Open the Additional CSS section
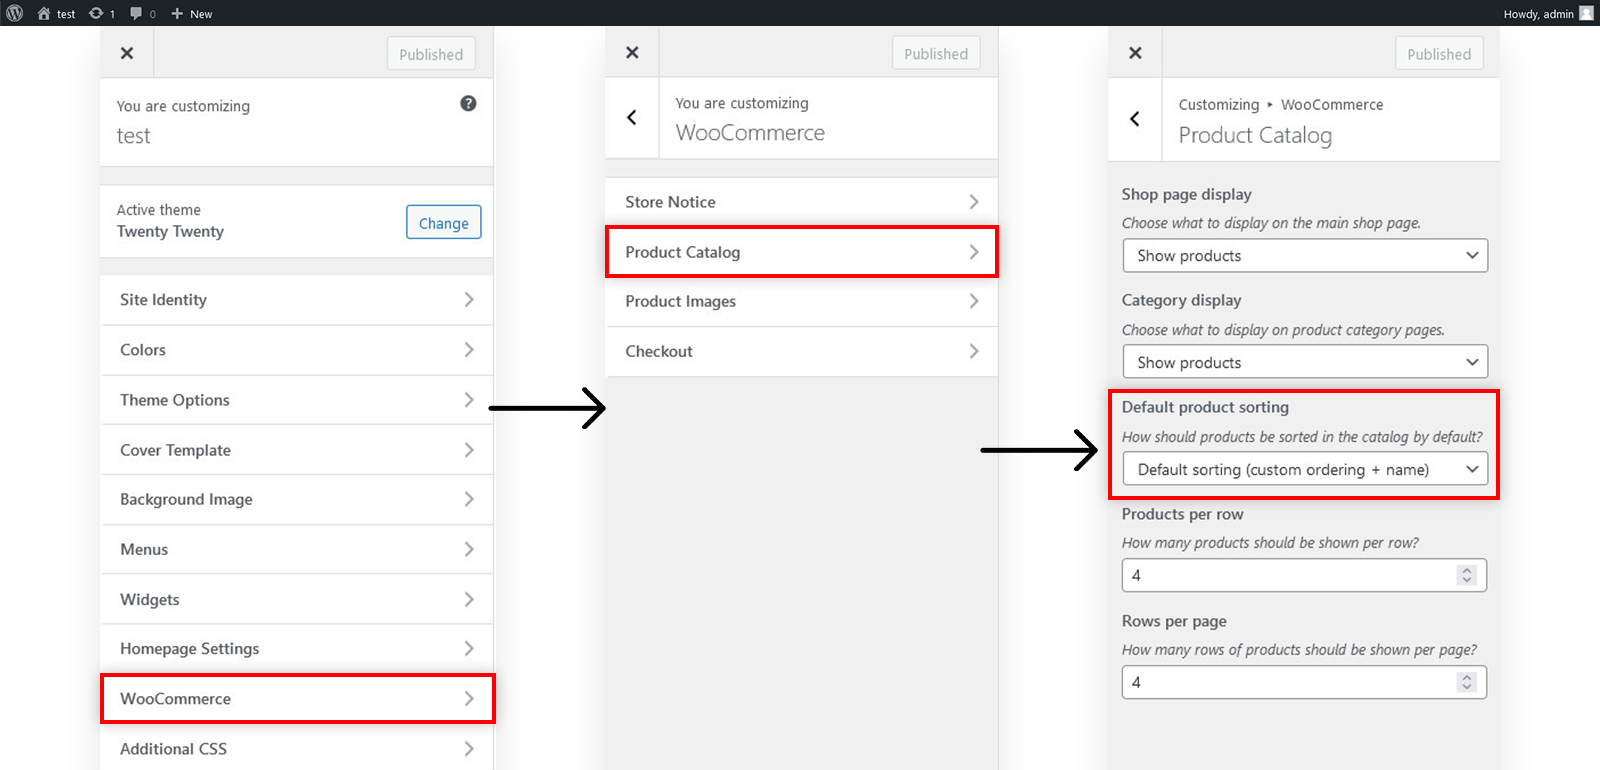 pos(297,748)
